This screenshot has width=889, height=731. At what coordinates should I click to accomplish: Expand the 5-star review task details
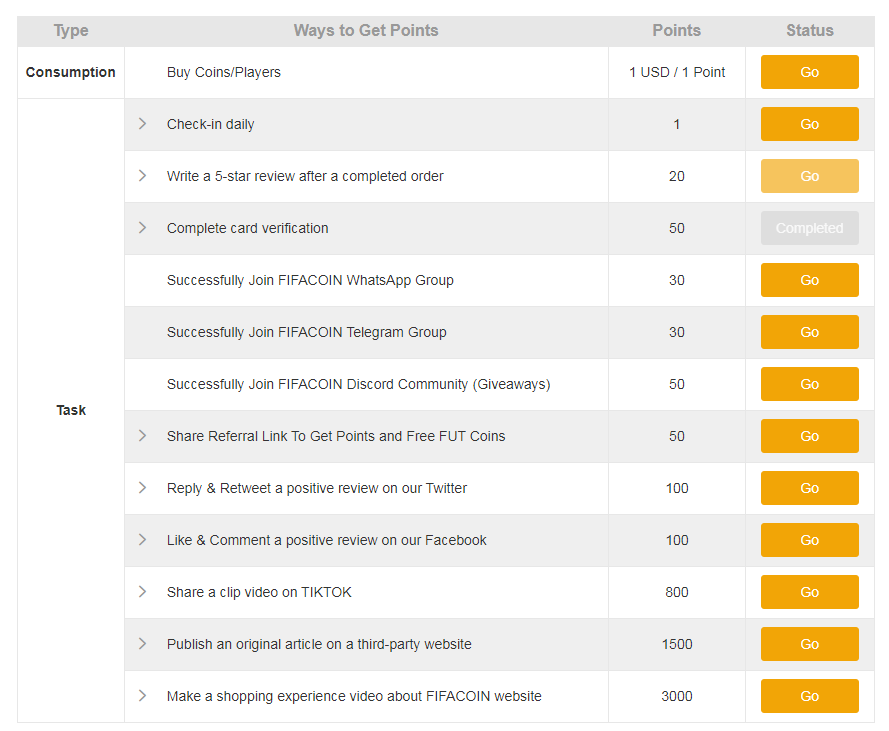[143, 176]
